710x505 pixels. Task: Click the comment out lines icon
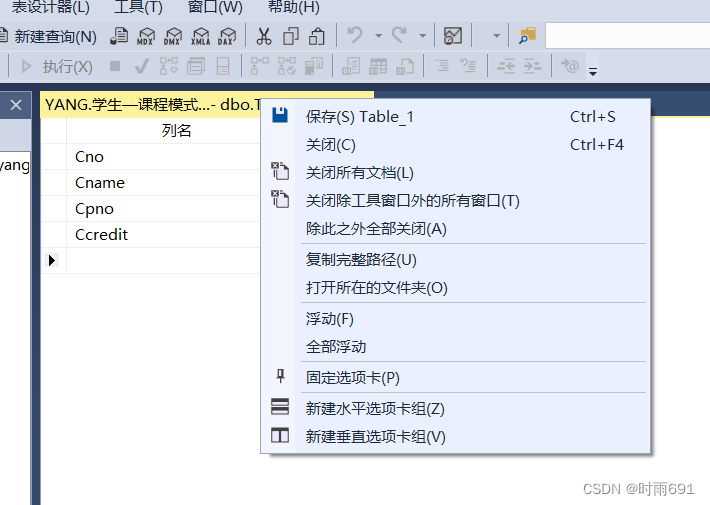[x=442, y=67]
